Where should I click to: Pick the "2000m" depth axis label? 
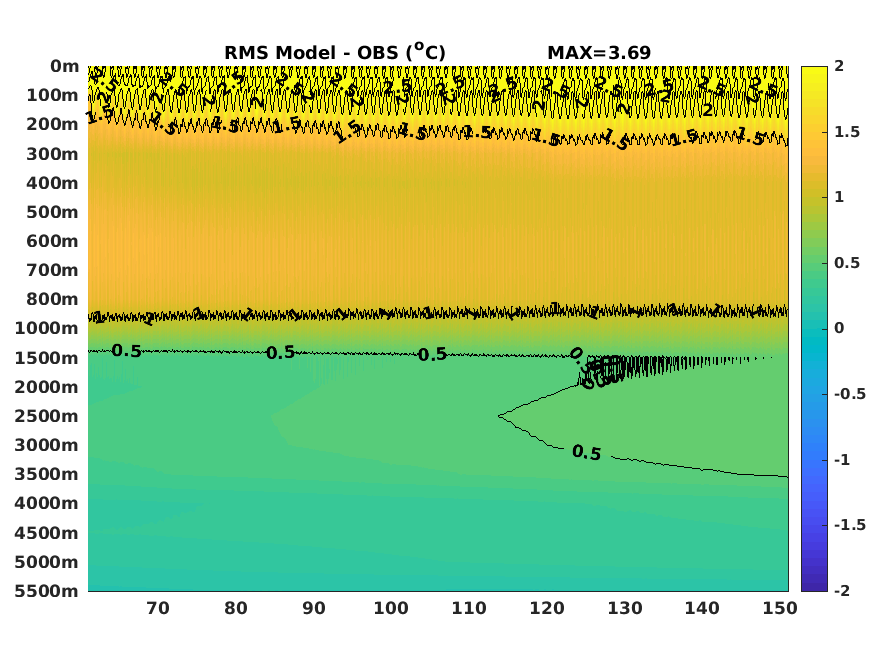tap(46, 387)
